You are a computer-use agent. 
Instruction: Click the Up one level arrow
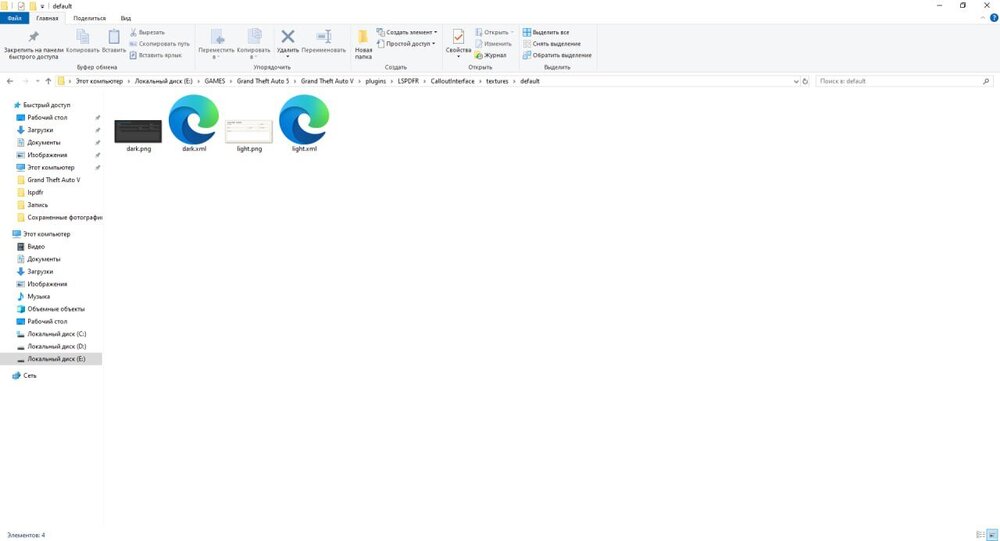pyautogui.click(x=48, y=81)
